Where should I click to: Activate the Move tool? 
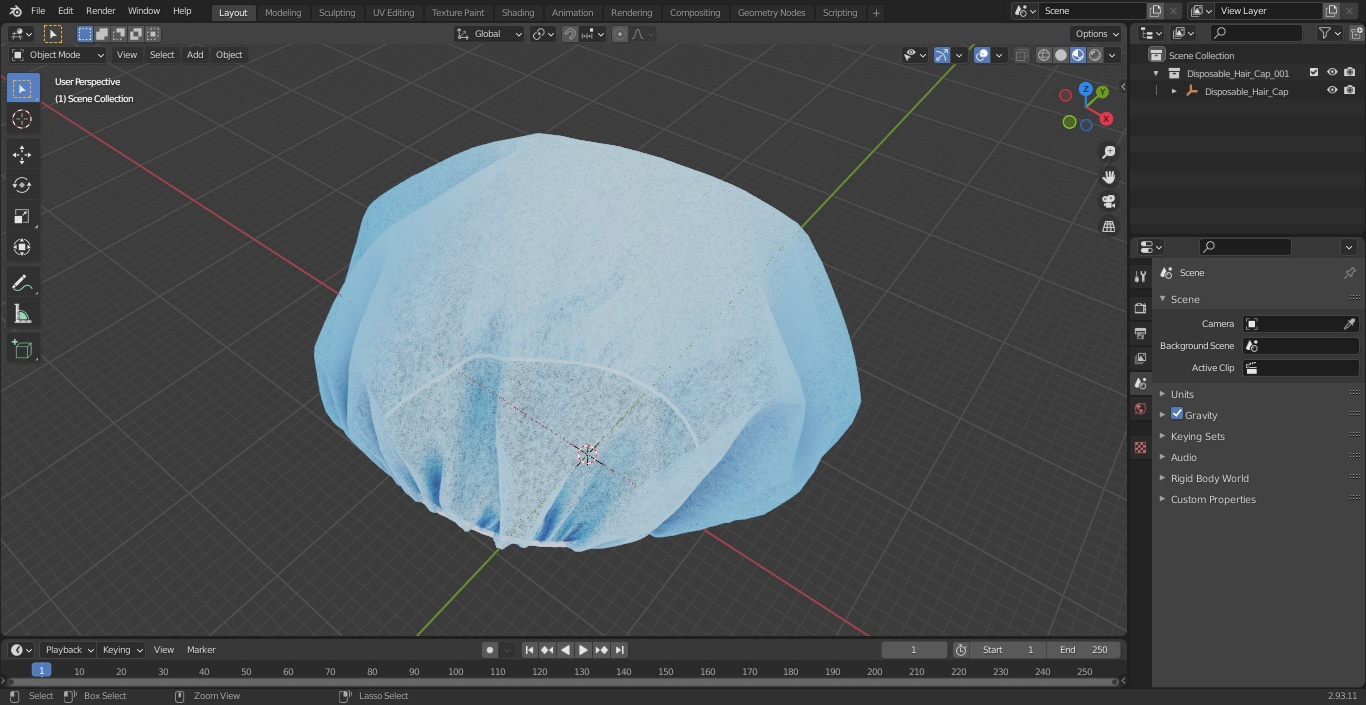pos(22,154)
